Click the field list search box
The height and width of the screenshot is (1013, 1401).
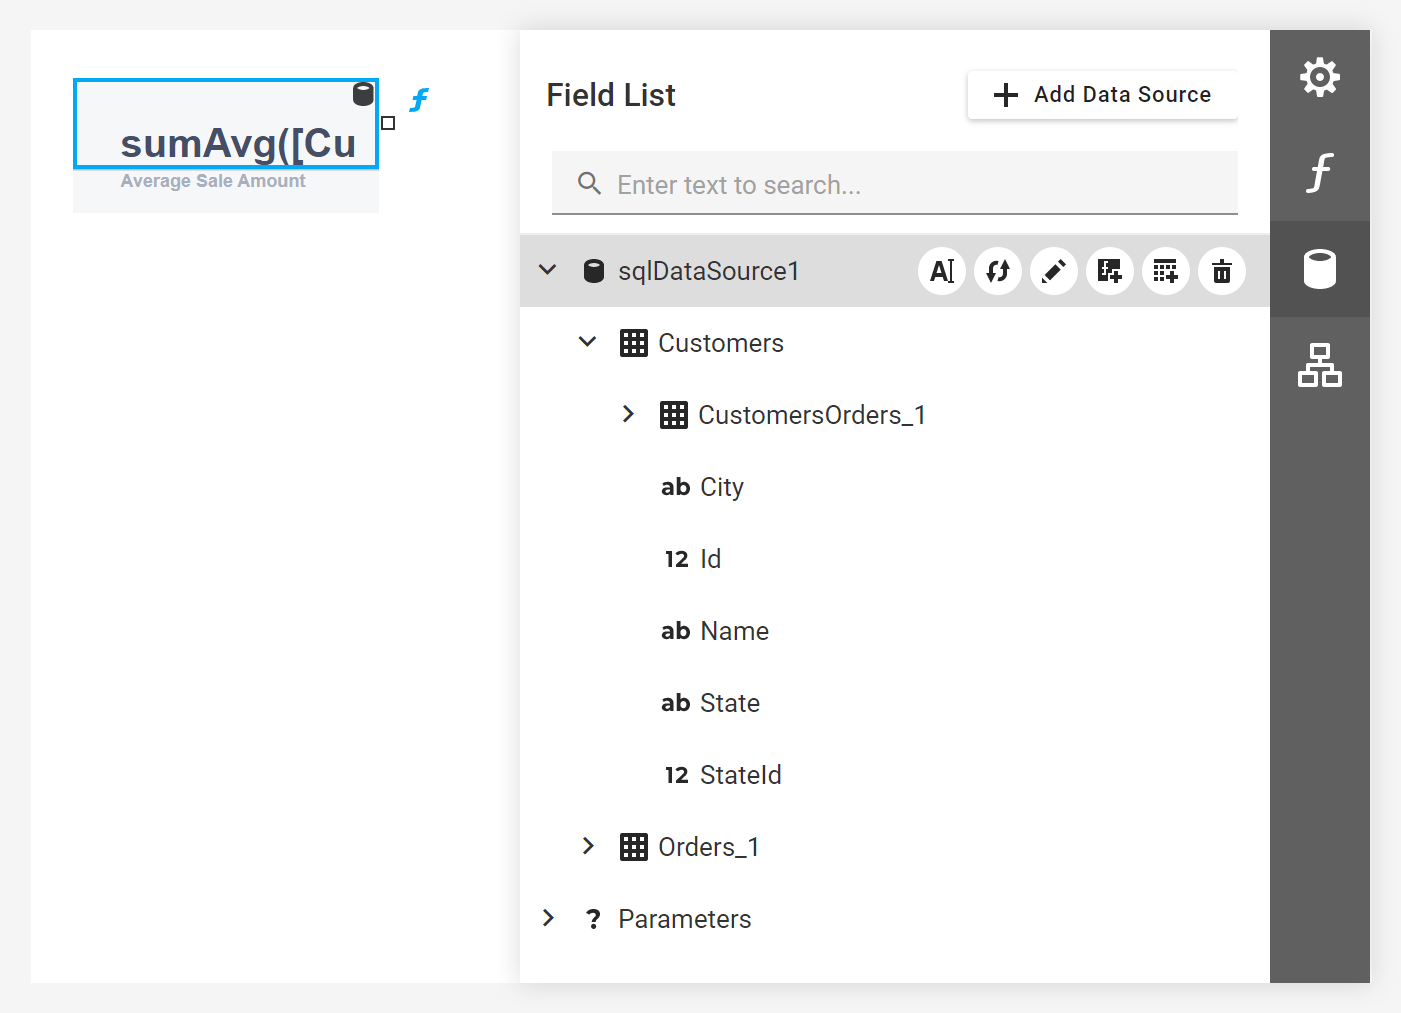point(895,185)
